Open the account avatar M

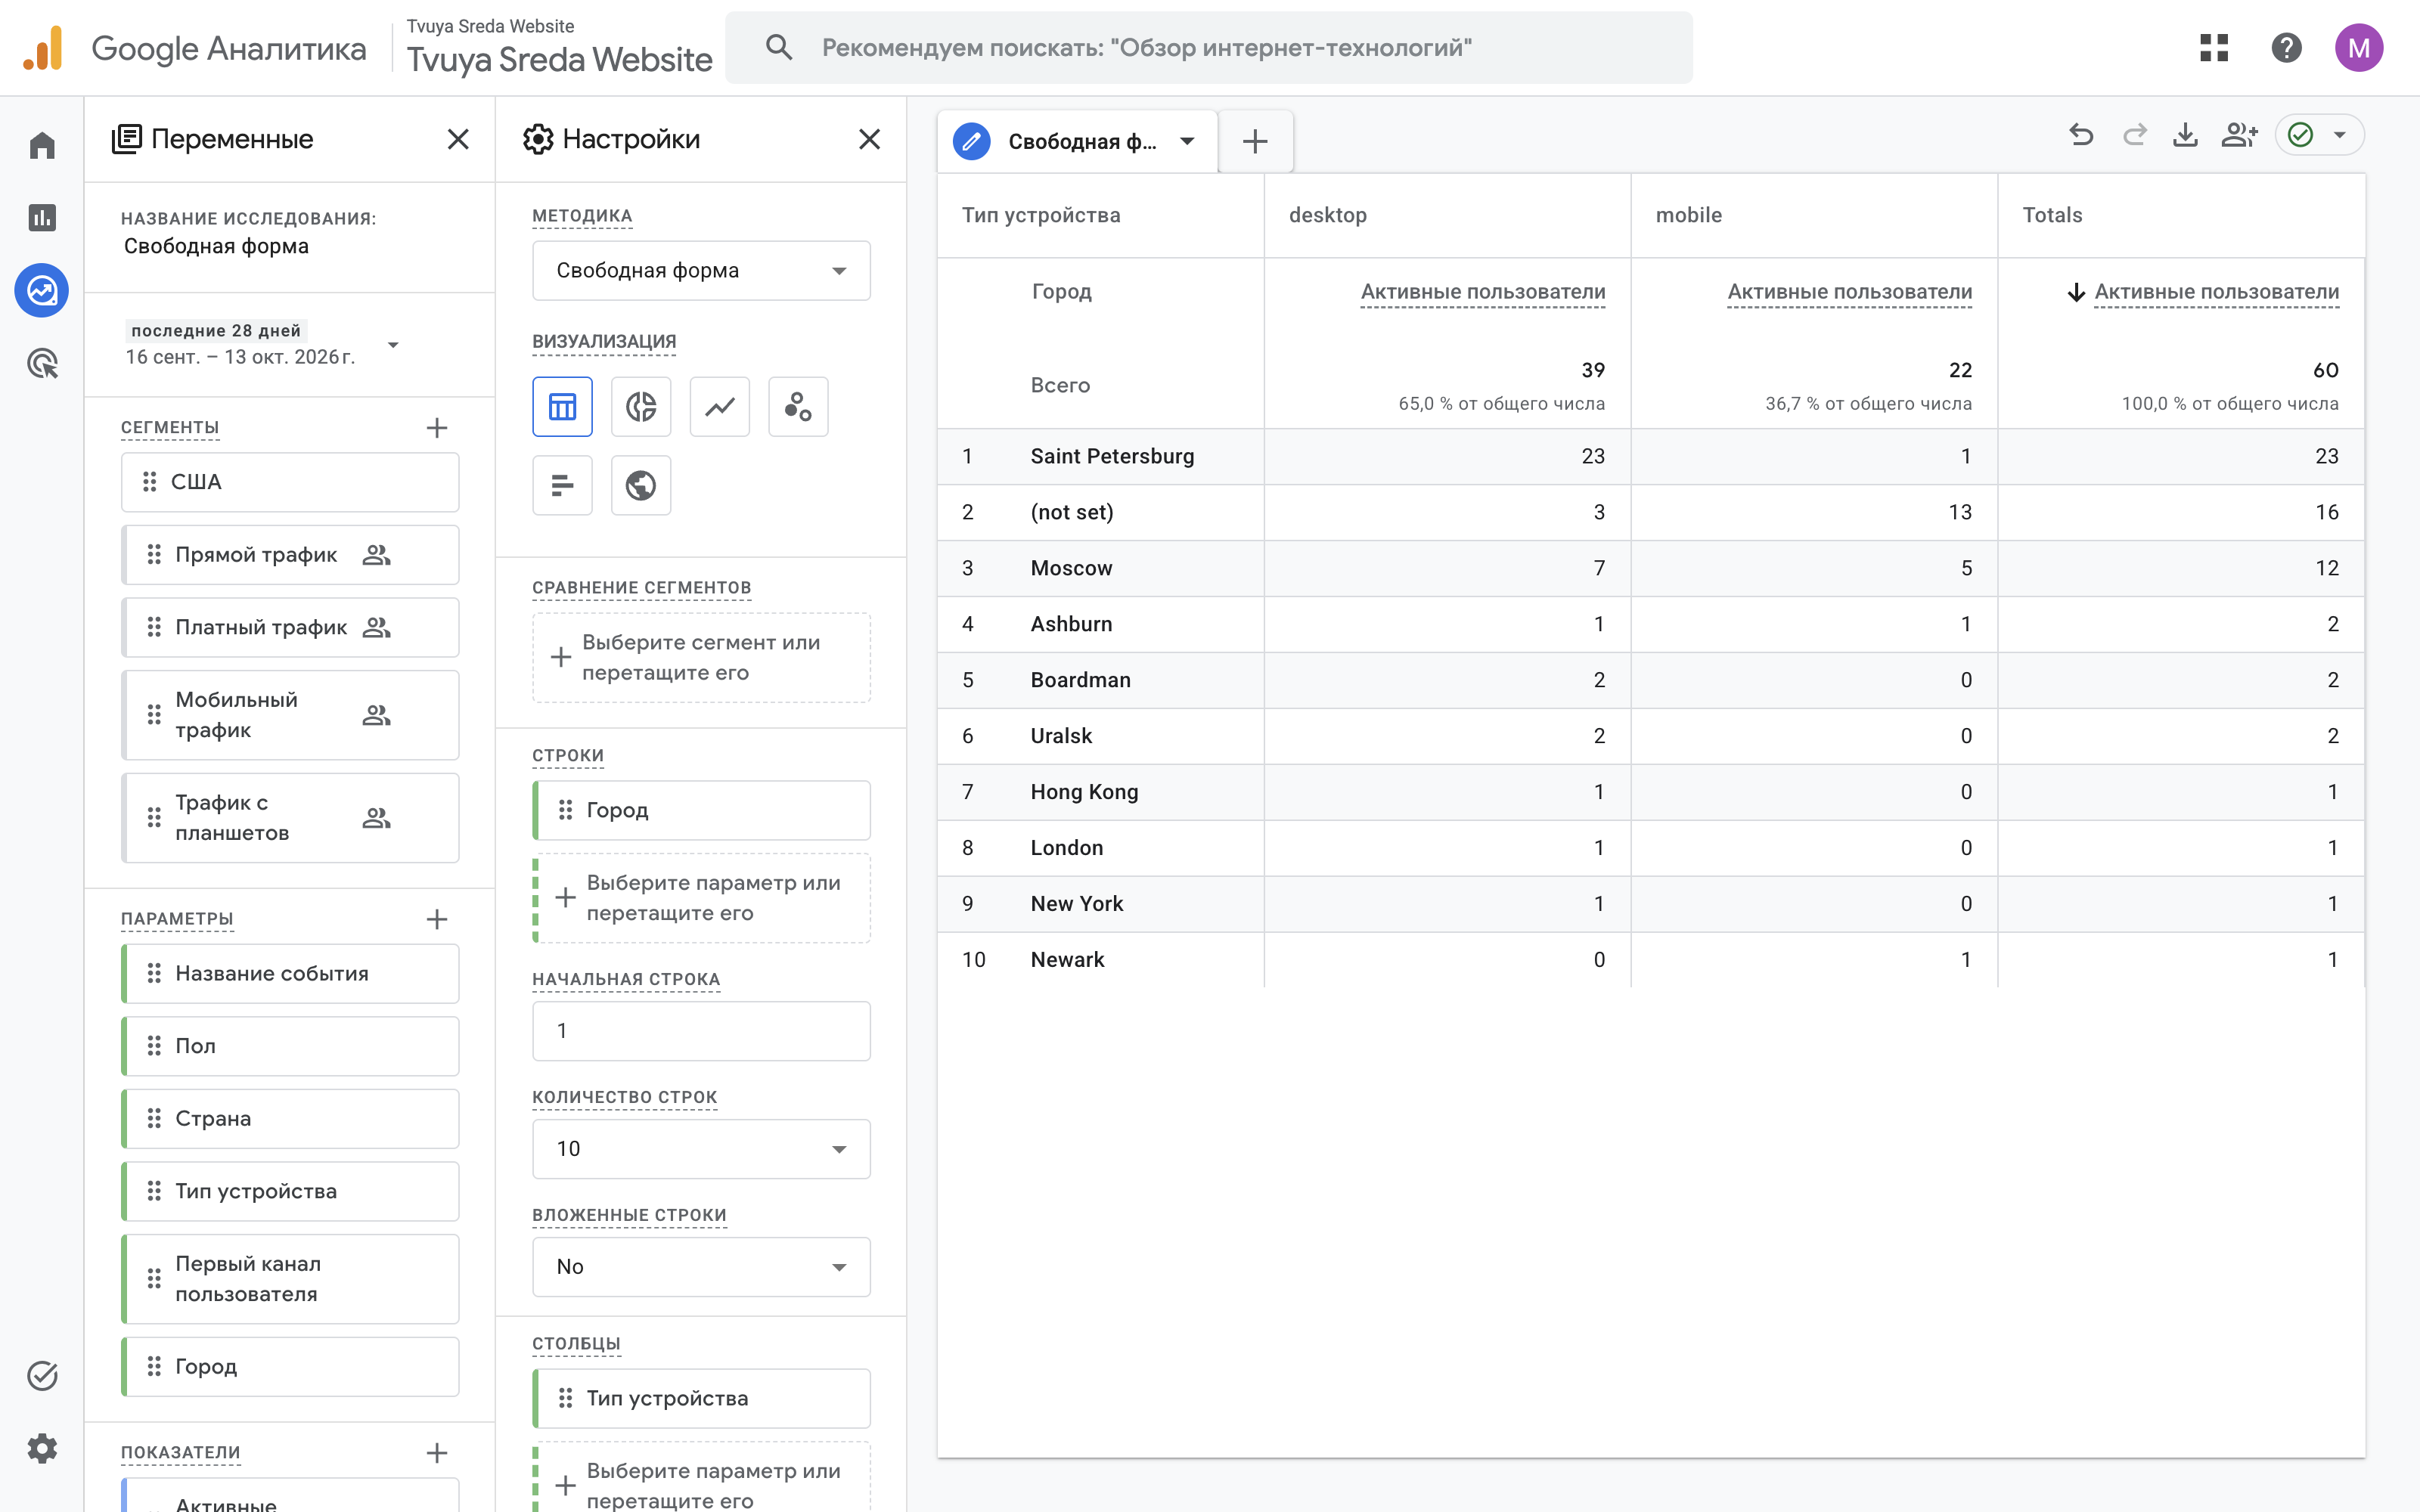coord(2359,47)
